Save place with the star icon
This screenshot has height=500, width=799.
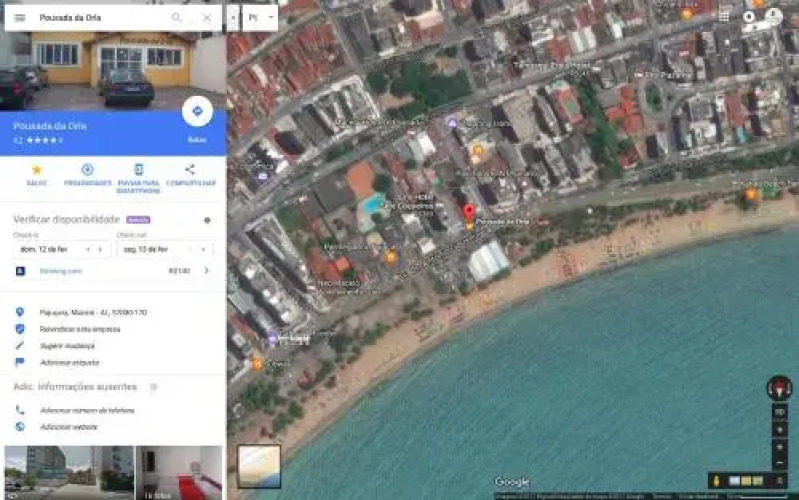[37, 170]
